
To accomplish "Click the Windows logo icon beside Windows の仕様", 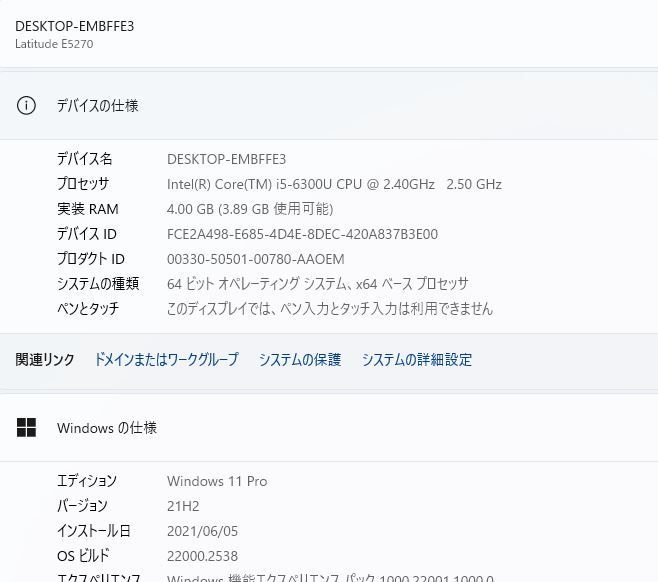I will pyautogui.click(x=26, y=428).
